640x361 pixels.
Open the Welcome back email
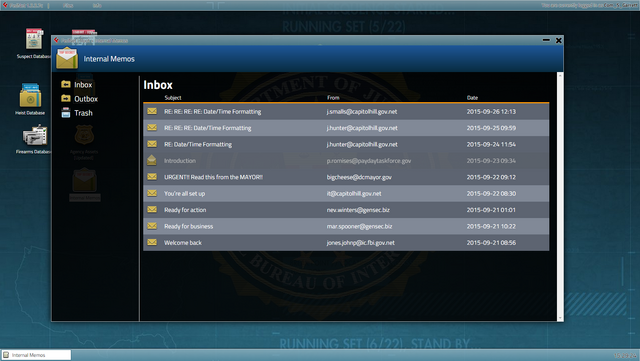[182, 242]
